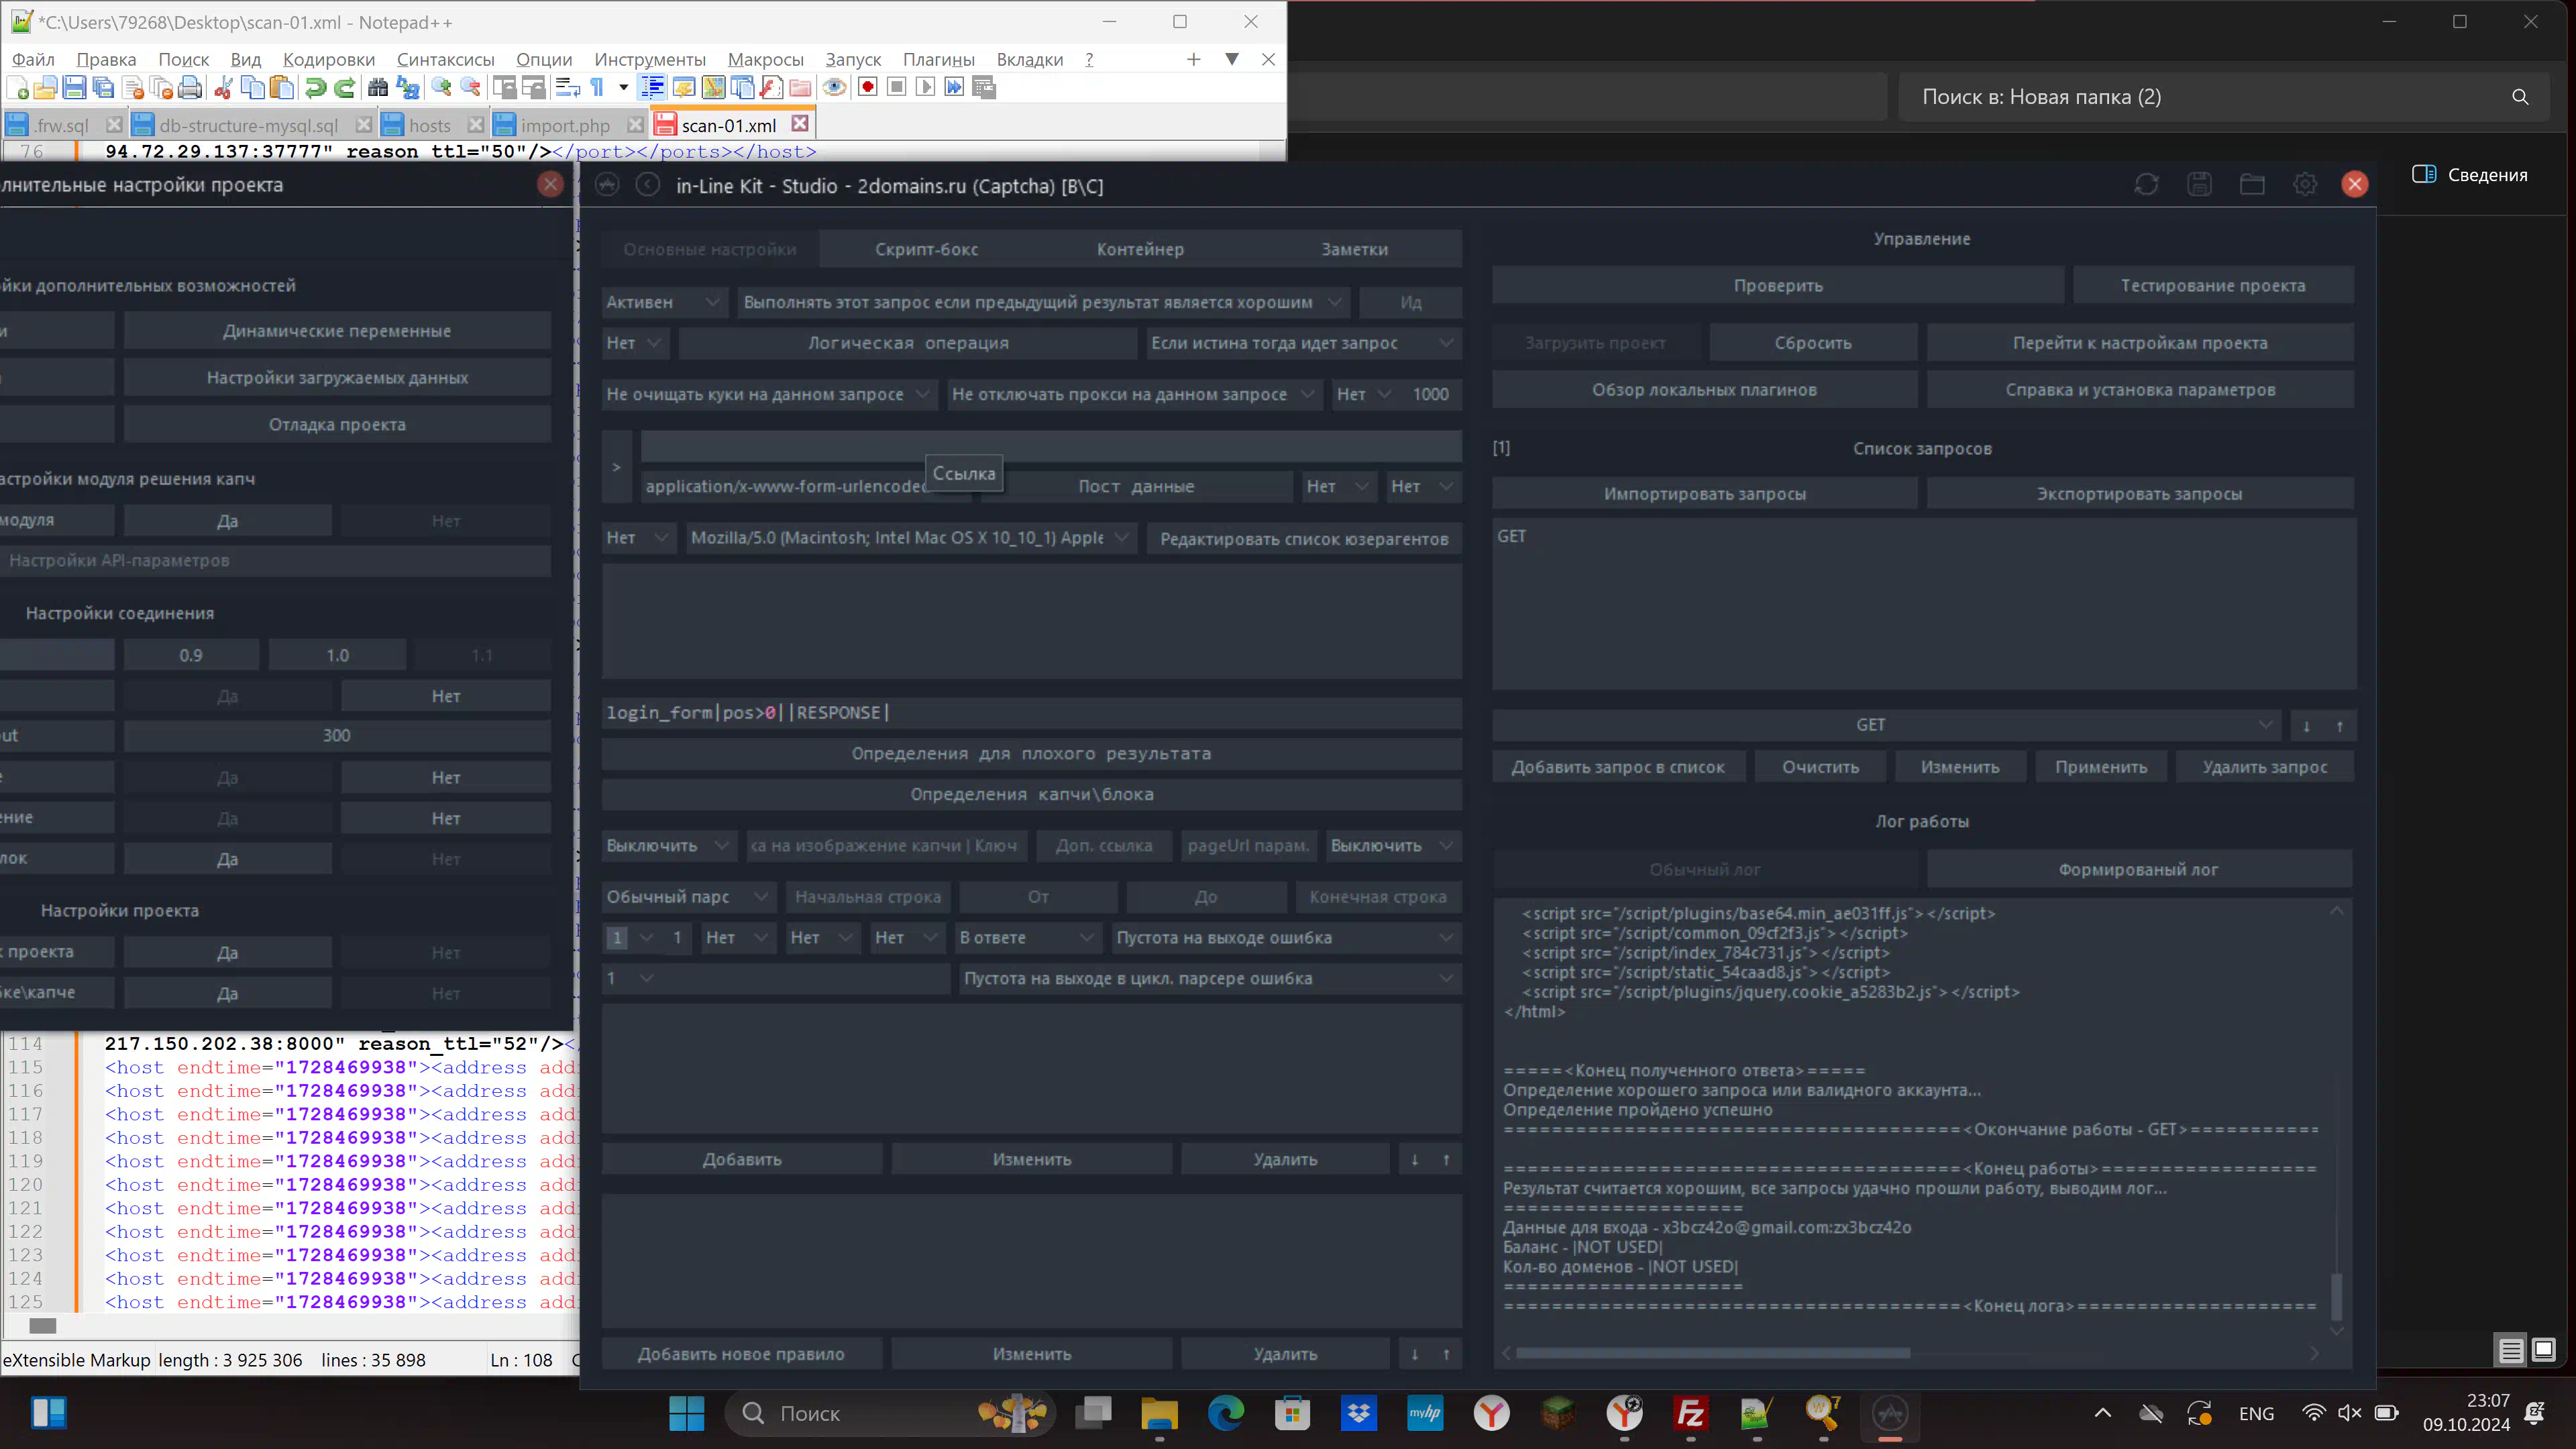Click Undo arrow in Notepad++ toolbar
The image size is (2576, 1449).
click(x=315, y=88)
